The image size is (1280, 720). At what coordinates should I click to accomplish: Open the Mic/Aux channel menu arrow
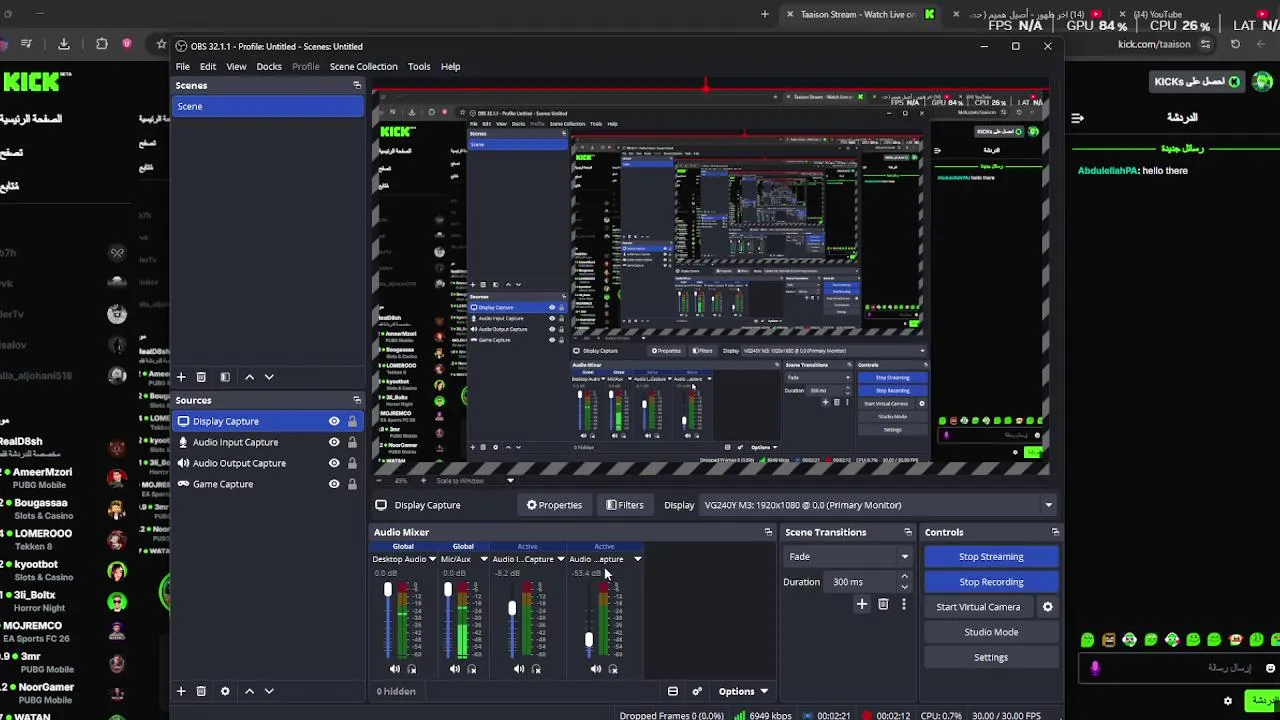[483, 559]
